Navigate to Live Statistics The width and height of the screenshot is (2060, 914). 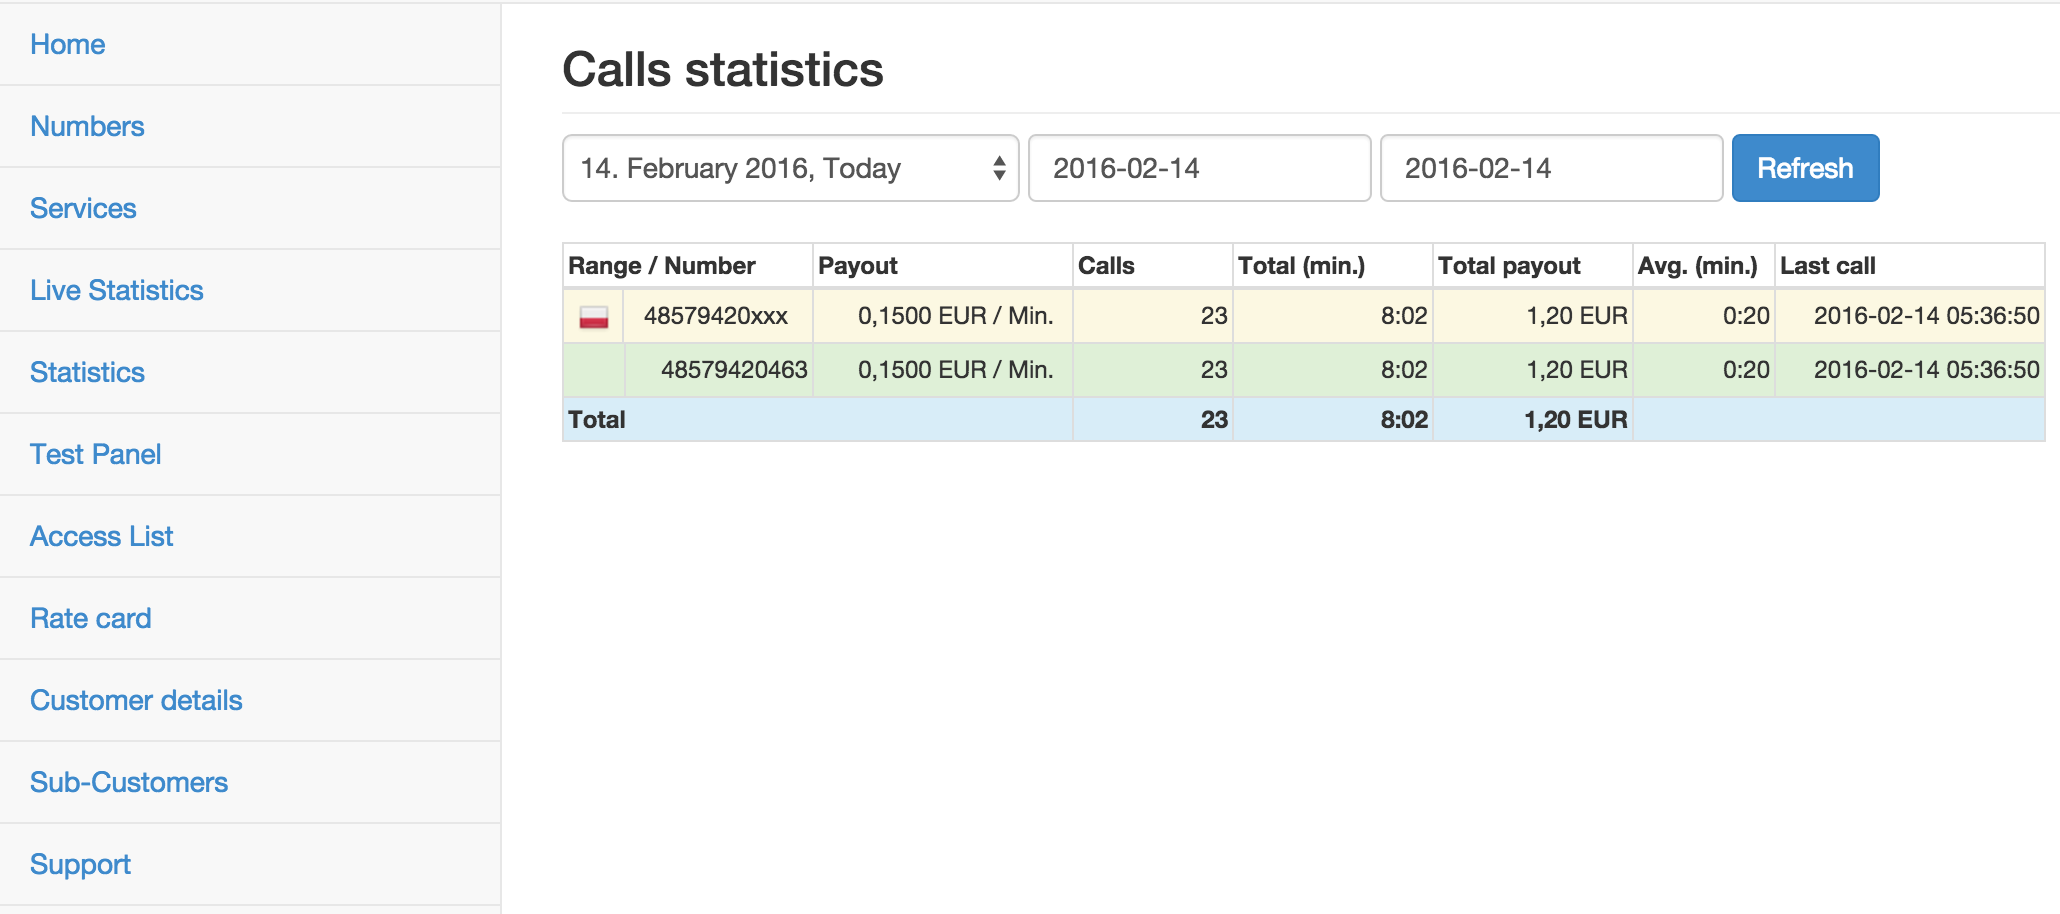point(117,290)
